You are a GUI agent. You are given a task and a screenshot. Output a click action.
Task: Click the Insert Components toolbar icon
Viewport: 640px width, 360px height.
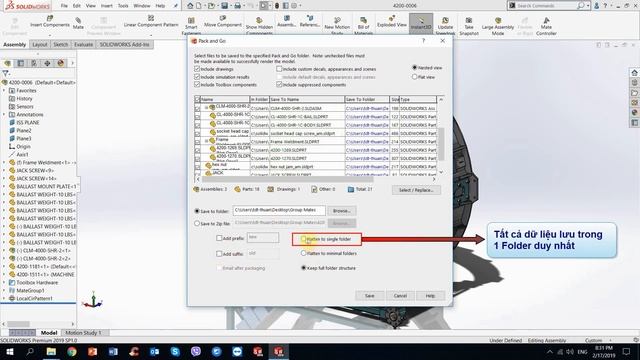pos(50,18)
